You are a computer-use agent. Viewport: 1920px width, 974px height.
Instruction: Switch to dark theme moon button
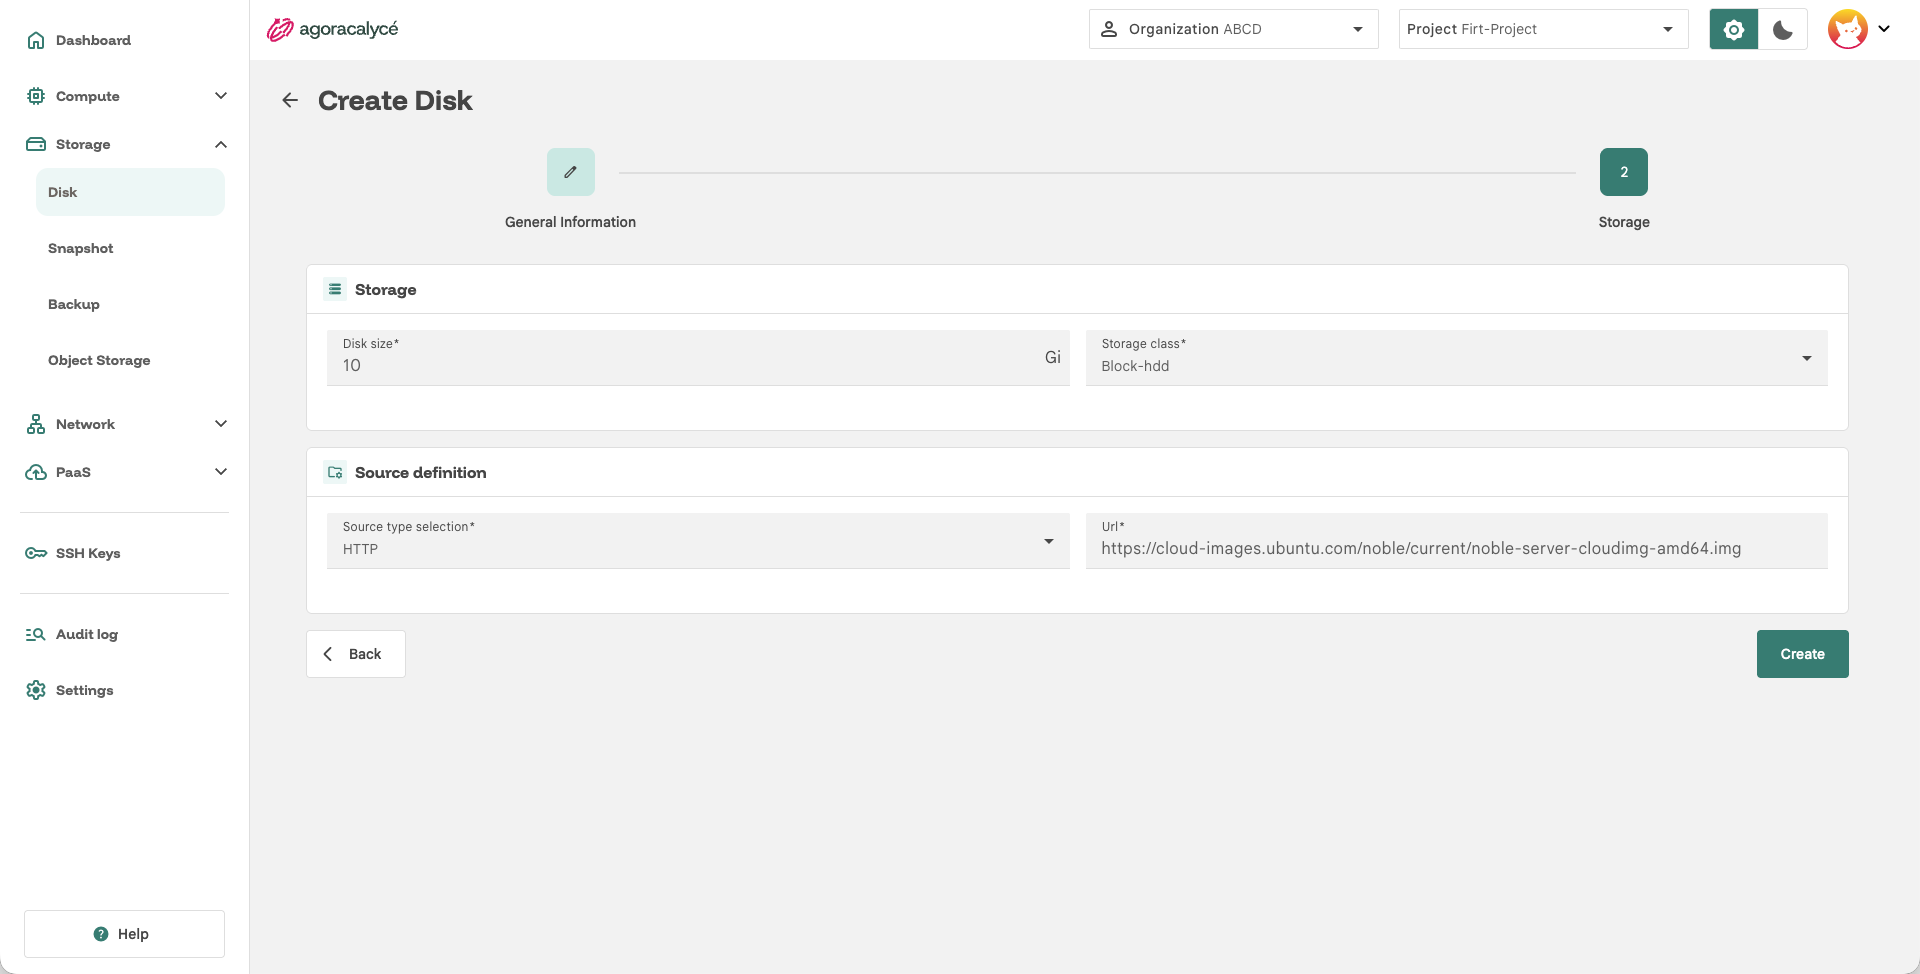click(x=1783, y=29)
